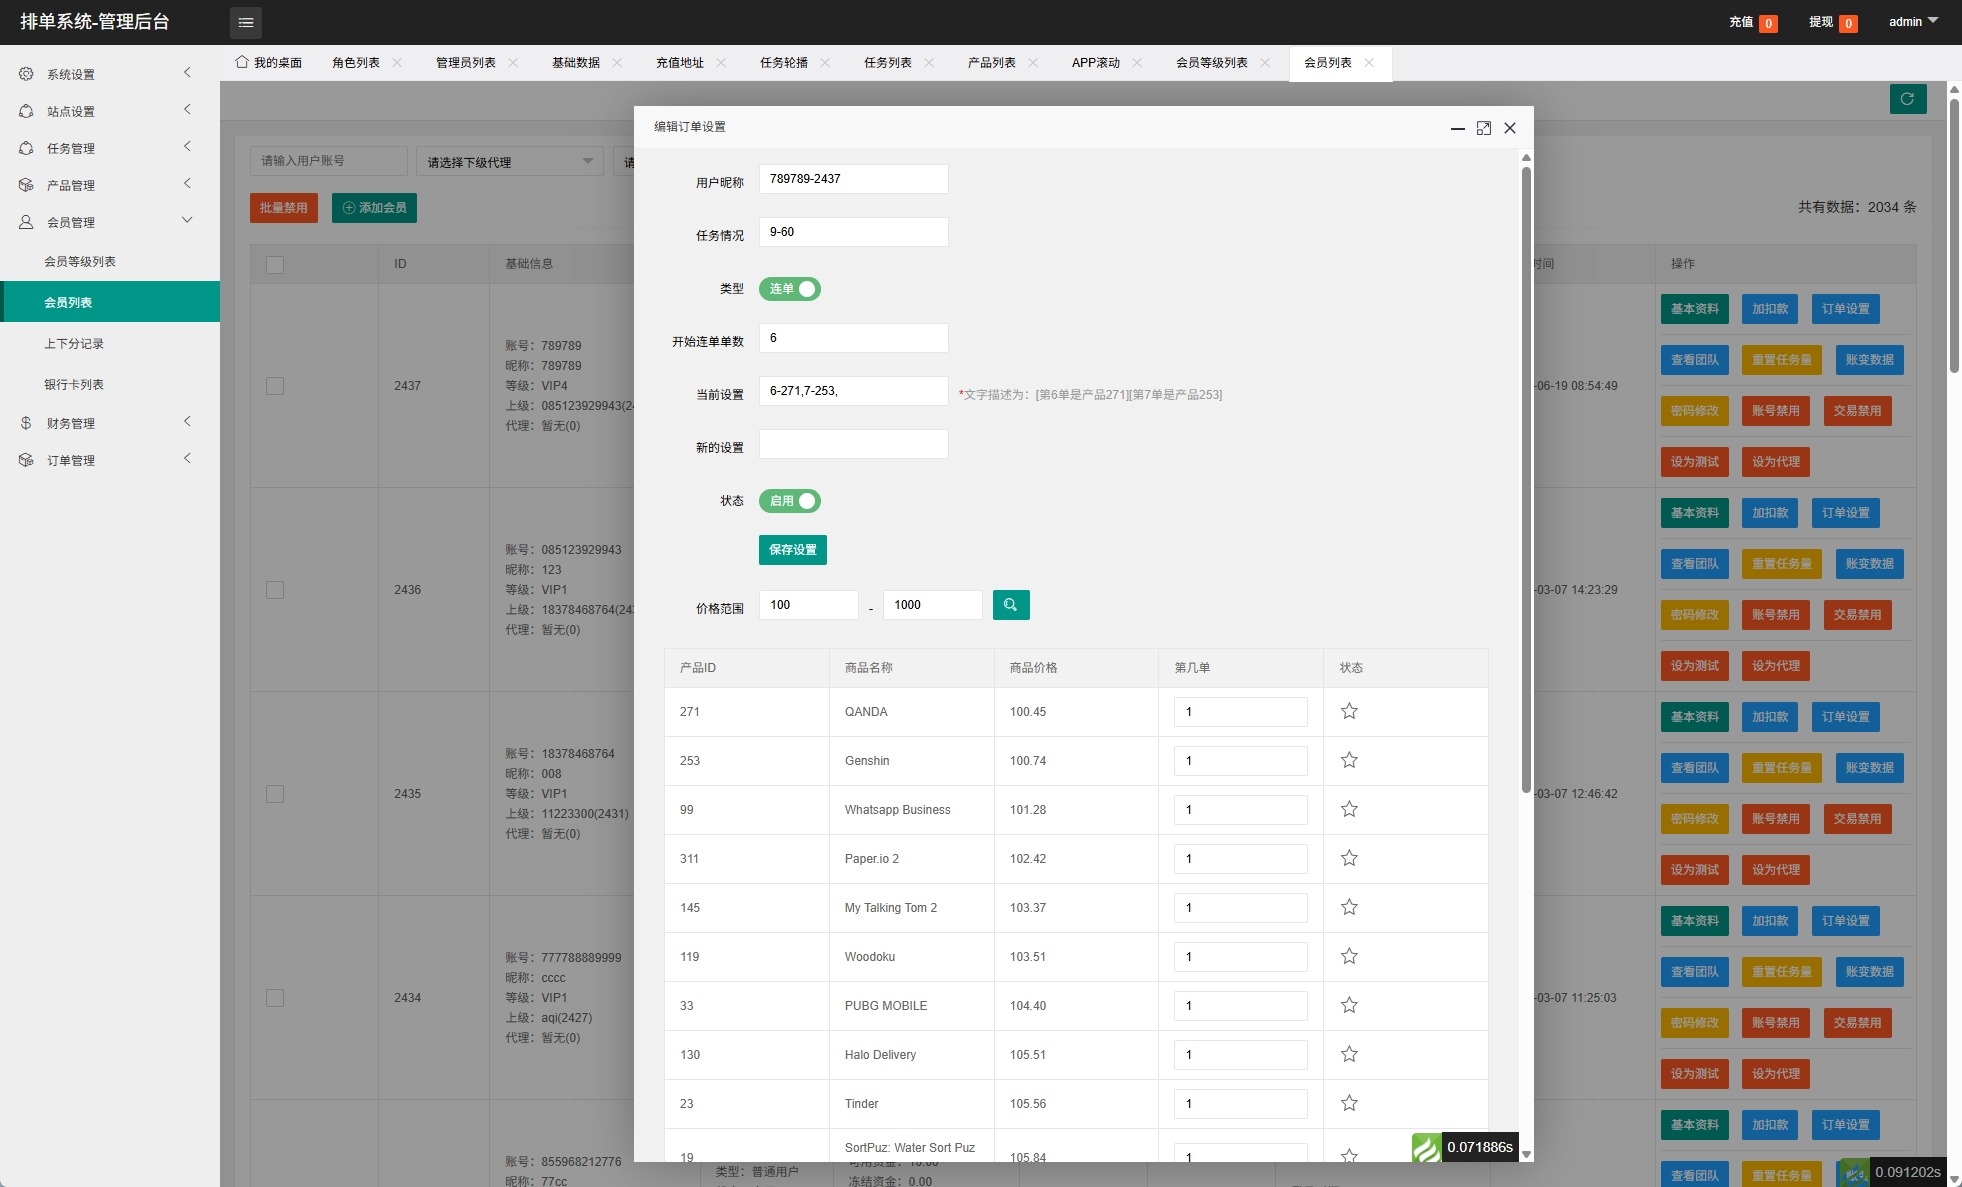Click the 保存设置 button
Image resolution: width=1962 pixels, height=1187 pixels.
pyautogui.click(x=792, y=550)
